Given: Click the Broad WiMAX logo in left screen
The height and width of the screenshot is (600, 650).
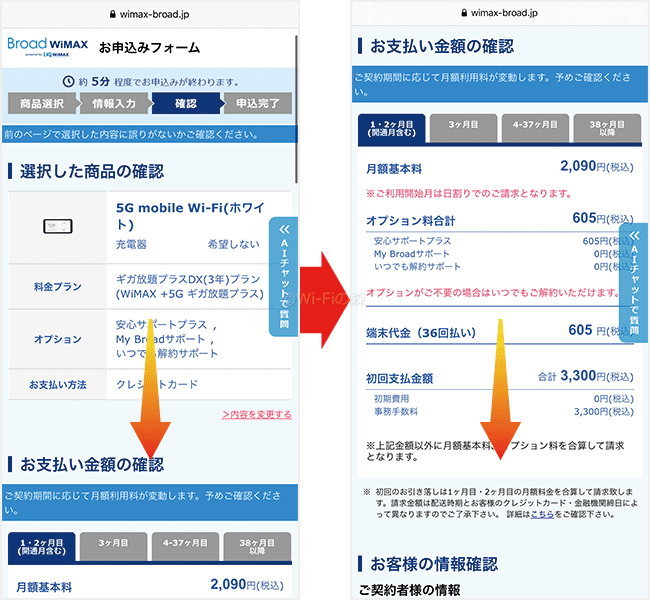Looking at the screenshot, I should 48,47.
